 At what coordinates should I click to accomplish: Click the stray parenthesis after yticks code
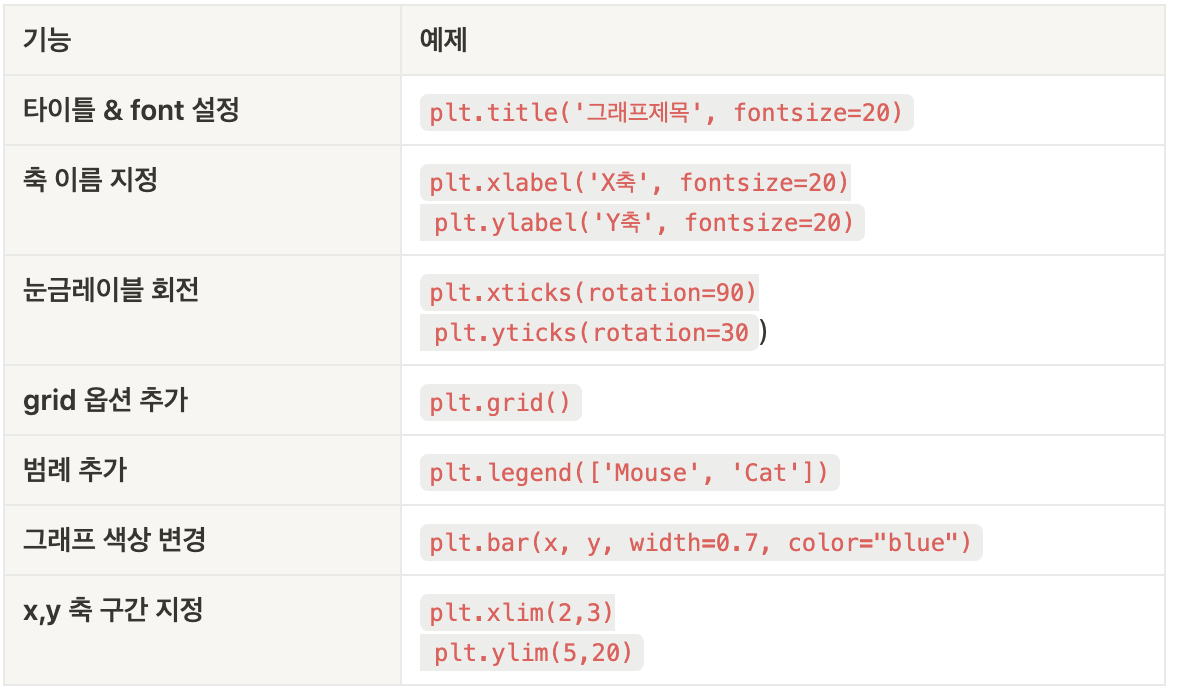pyautogui.click(x=763, y=331)
